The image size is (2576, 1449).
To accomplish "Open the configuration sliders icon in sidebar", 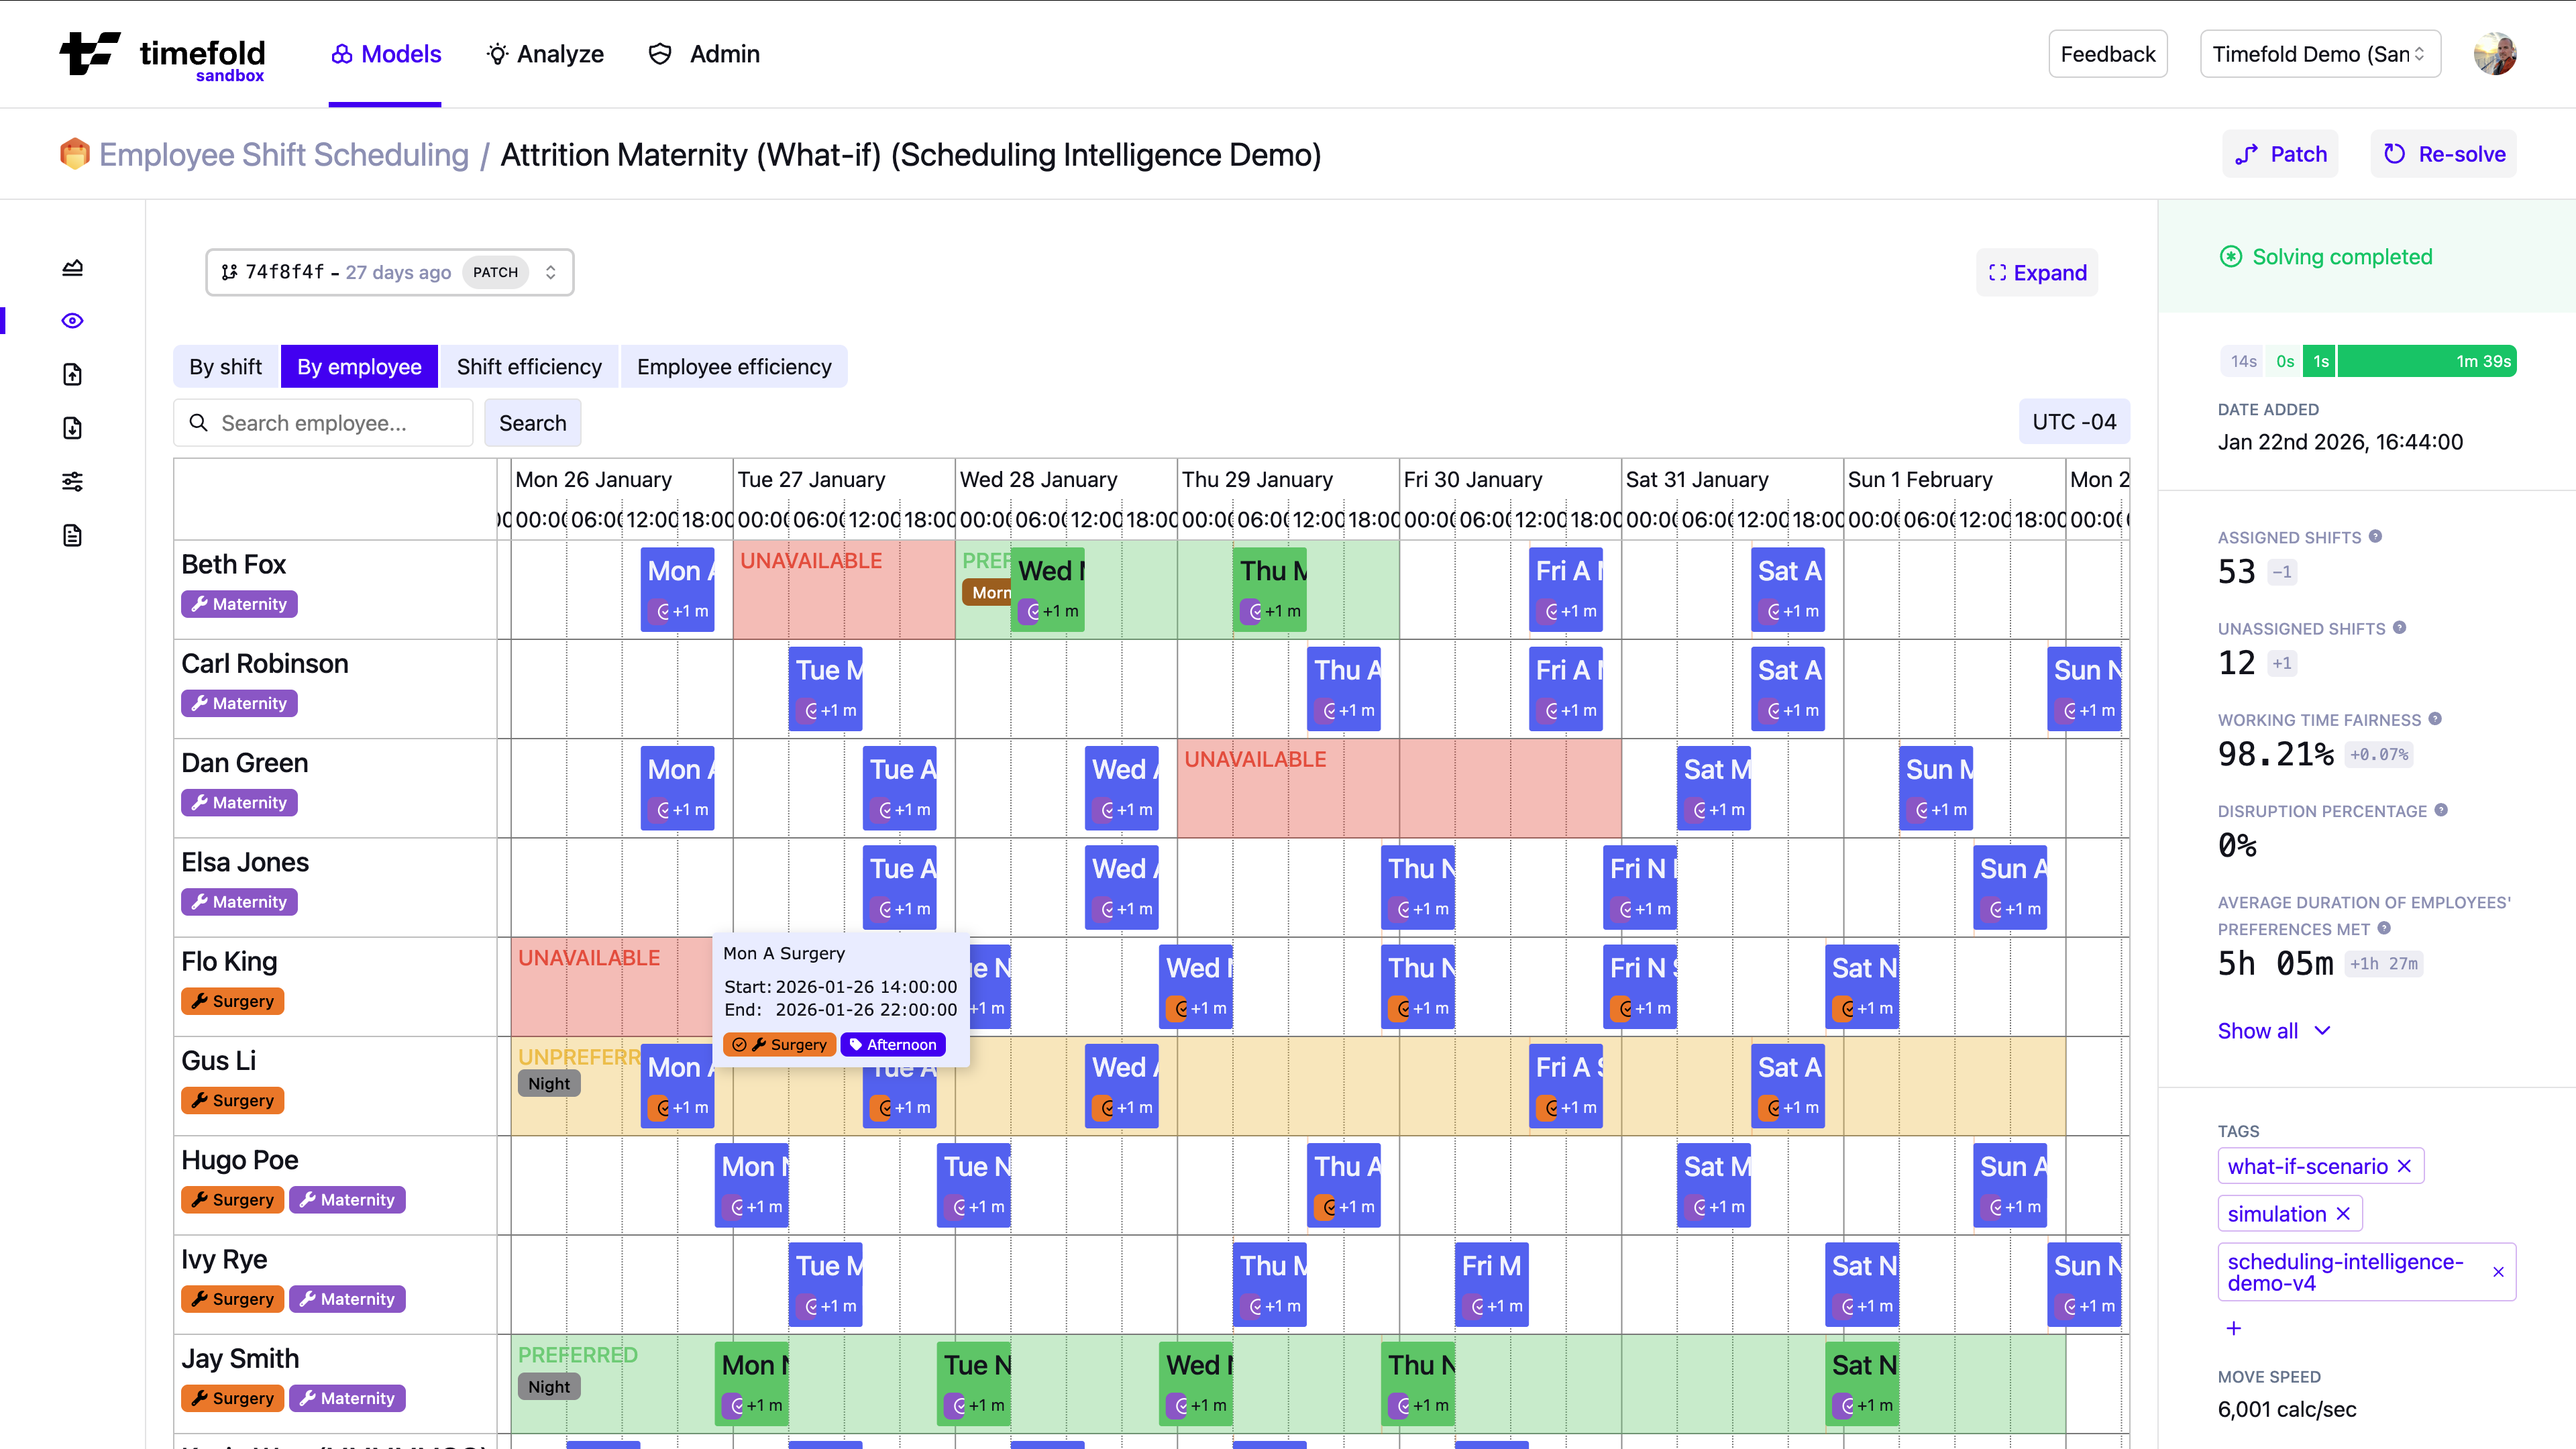I will [72, 481].
